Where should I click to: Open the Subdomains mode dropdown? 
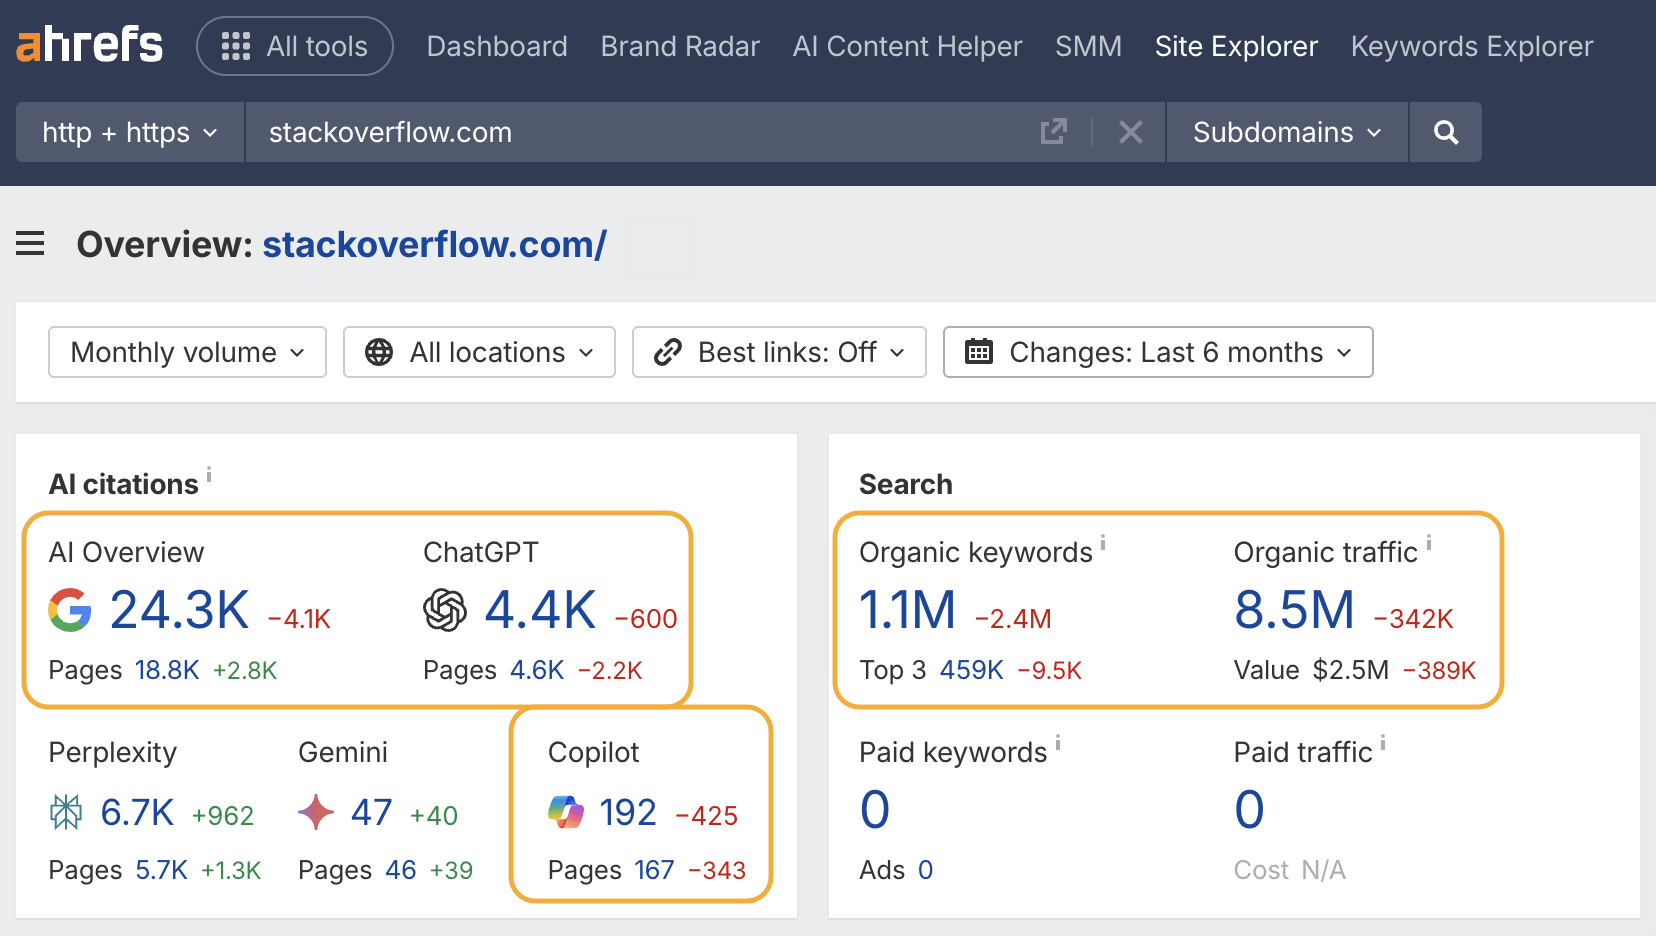pos(1285,131)
